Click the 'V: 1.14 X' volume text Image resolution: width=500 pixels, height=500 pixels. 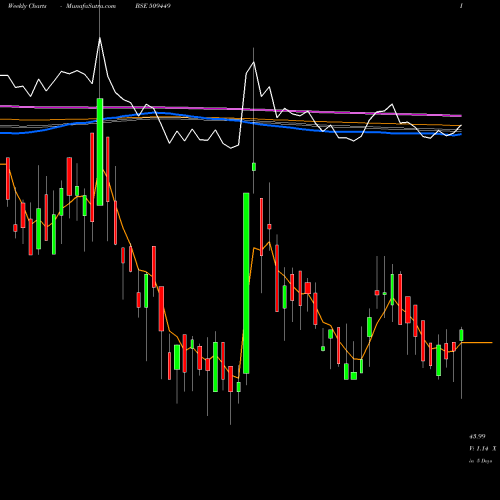point(482,449)
